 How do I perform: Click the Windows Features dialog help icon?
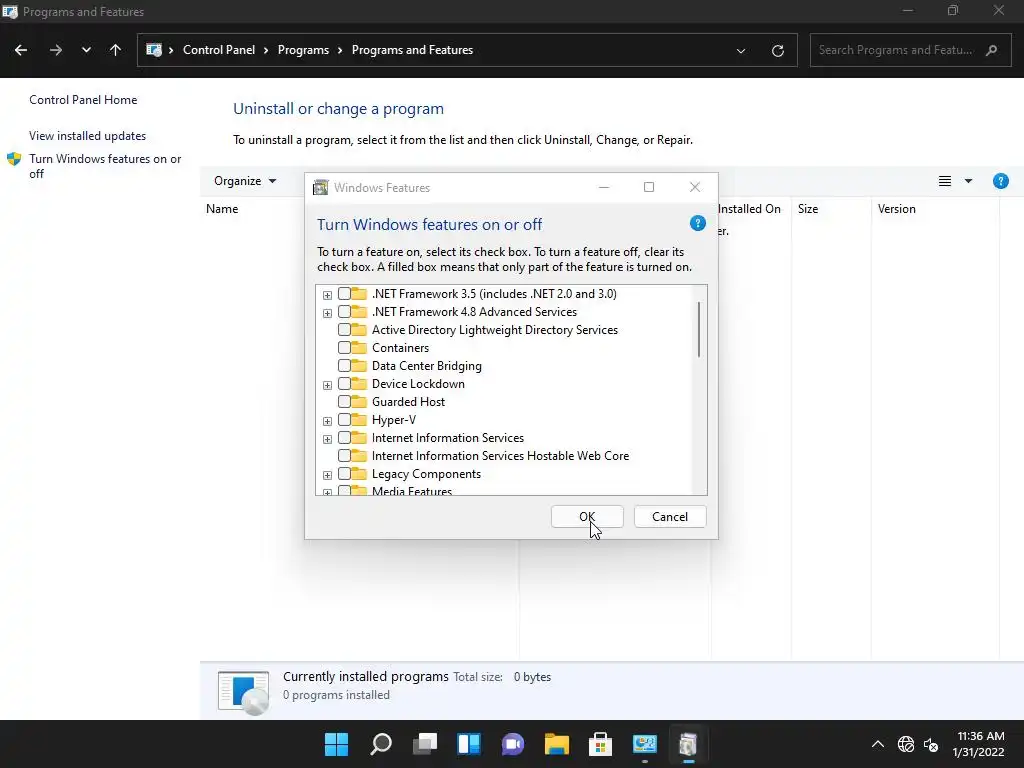[697, 223]
